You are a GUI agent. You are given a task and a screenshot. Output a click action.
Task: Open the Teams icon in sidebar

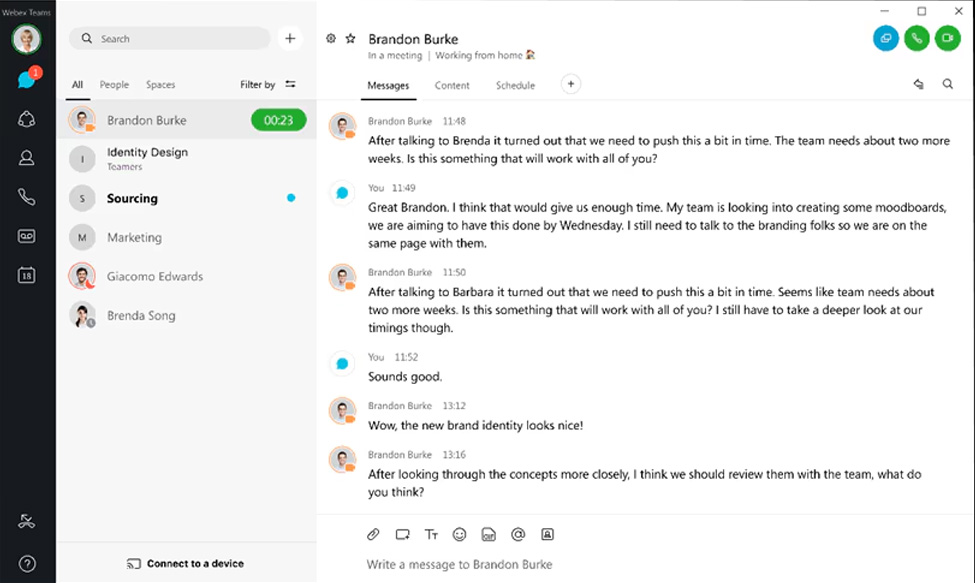[27, 119]
